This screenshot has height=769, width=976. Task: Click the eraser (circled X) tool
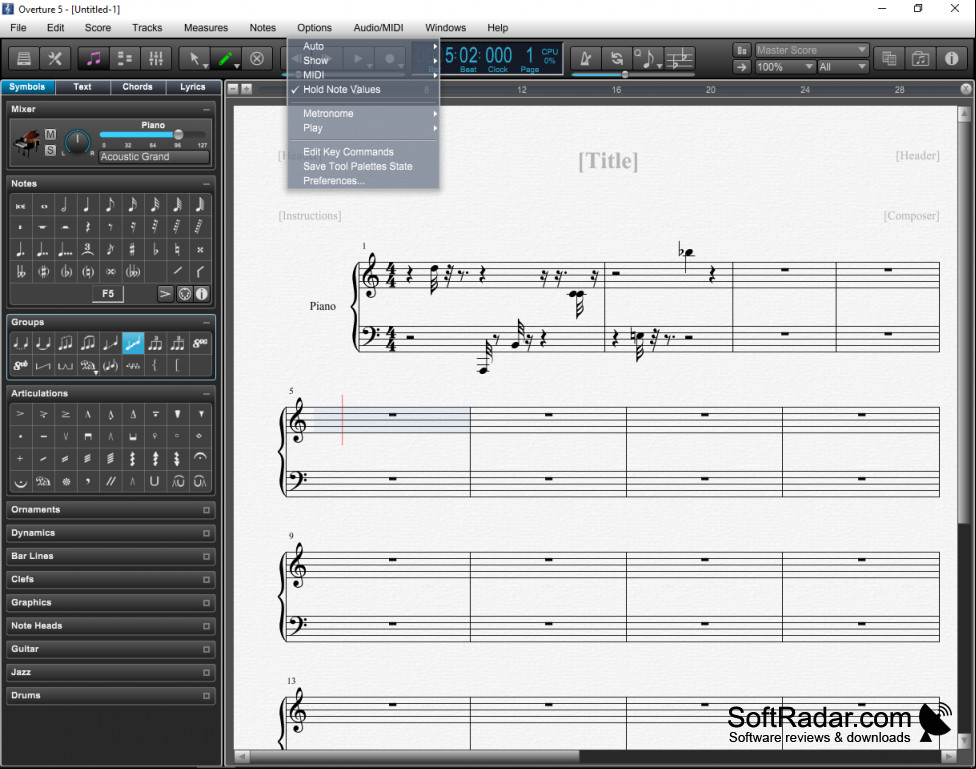256,59
